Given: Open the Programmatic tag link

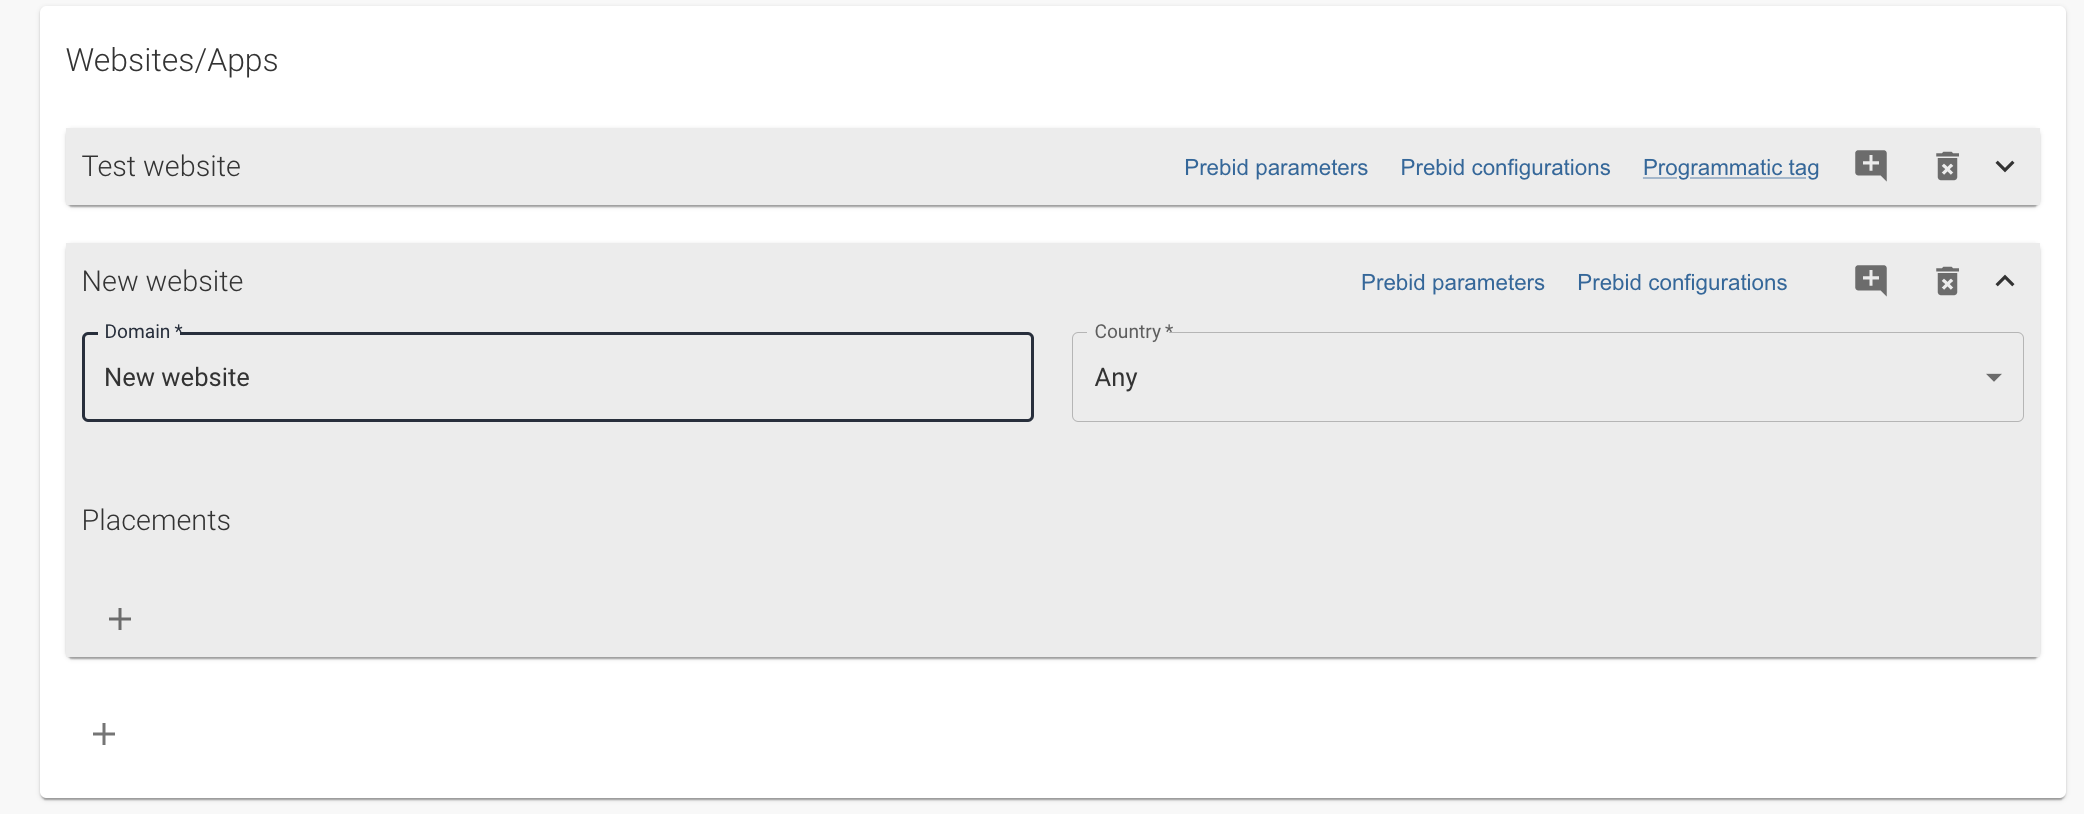Looking at the screenshot, I should (x=1731, y=167).
